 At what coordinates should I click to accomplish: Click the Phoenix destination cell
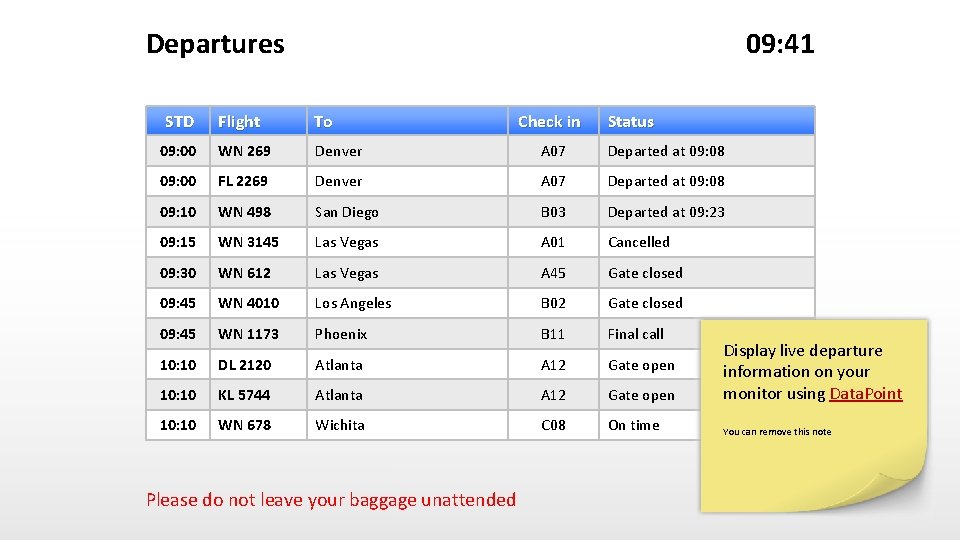(407, 334)
